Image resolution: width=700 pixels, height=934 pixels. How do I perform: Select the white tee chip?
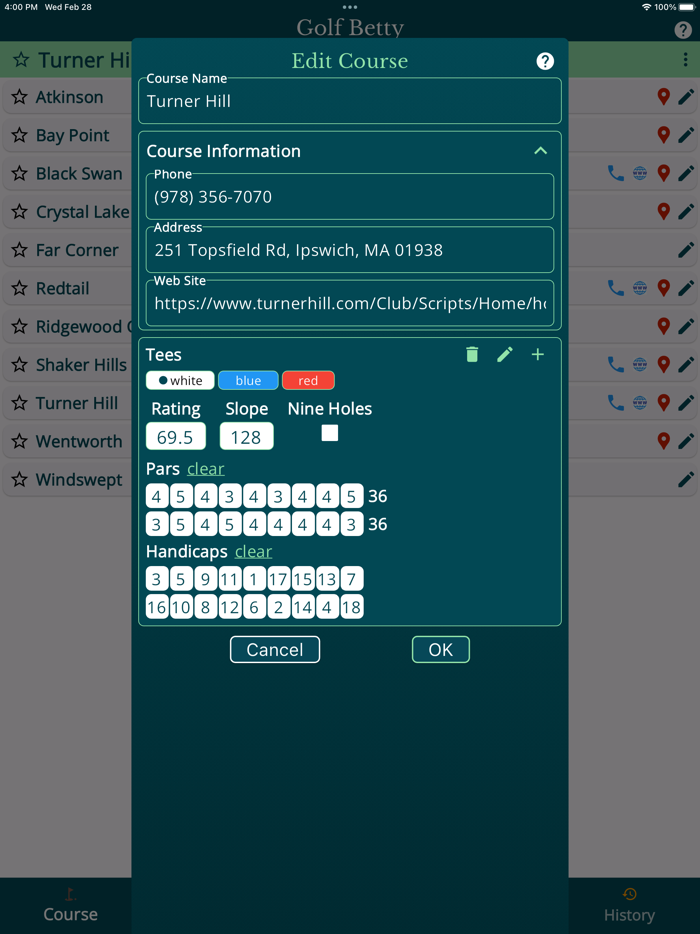coord(180,380)
